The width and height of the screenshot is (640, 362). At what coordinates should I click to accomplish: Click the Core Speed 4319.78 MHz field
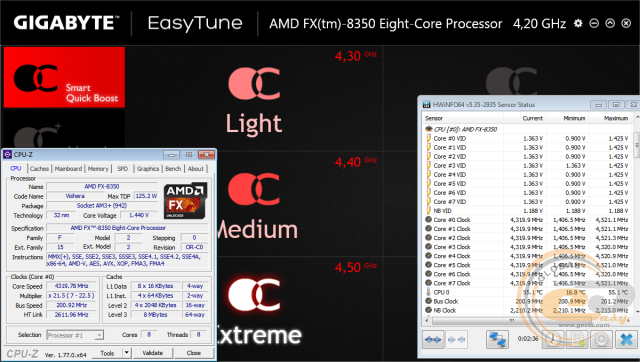point(71,286)
